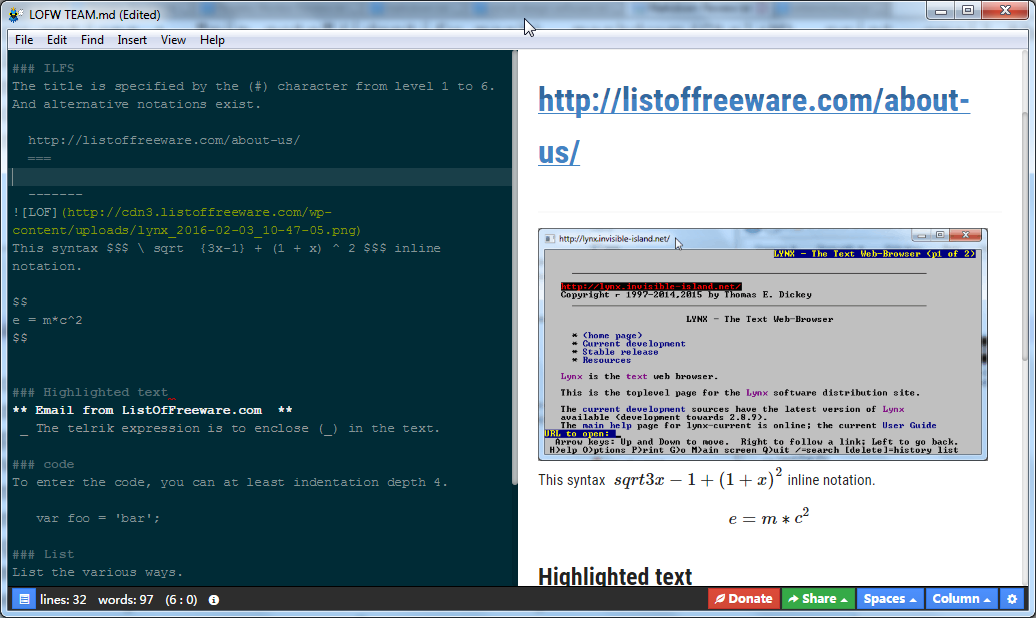Click the '### Highlighted text' line in editor
Viewport: 1036px width, 618px height.
pyautogui.click(x=90, y=392)
